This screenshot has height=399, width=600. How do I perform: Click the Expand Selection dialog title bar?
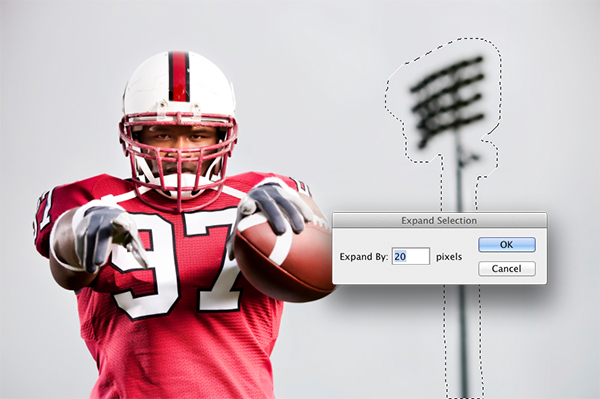pos(439,220)
